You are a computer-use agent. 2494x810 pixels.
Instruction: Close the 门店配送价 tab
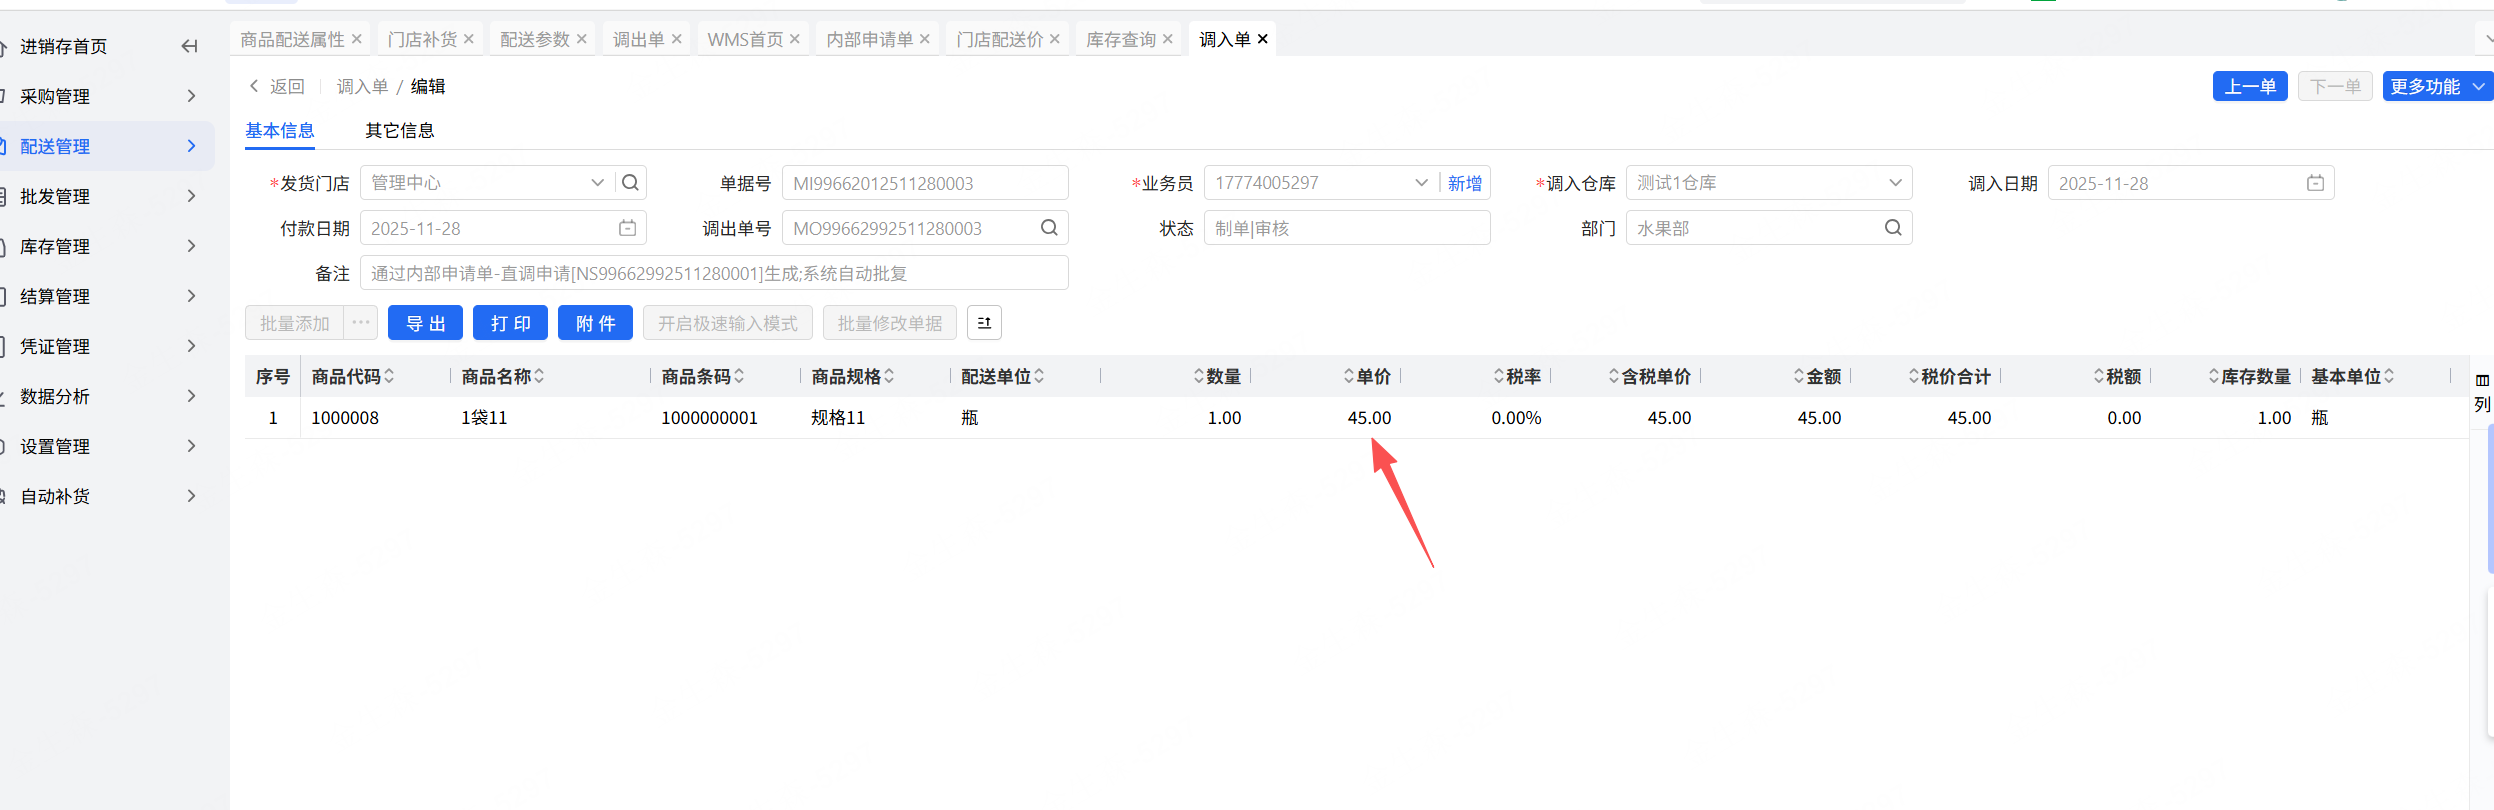(x=1054, y=39)
